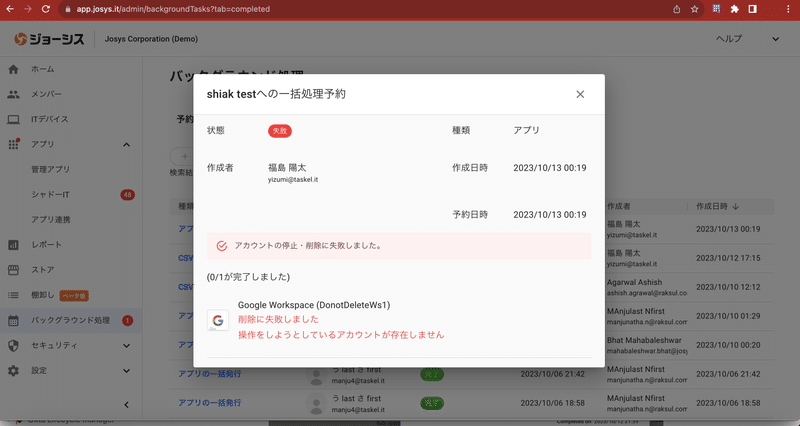This screenshot has height=426, width=800.
Task: Click the 棚卸し list icon
Action: click(x=14, y=295)
